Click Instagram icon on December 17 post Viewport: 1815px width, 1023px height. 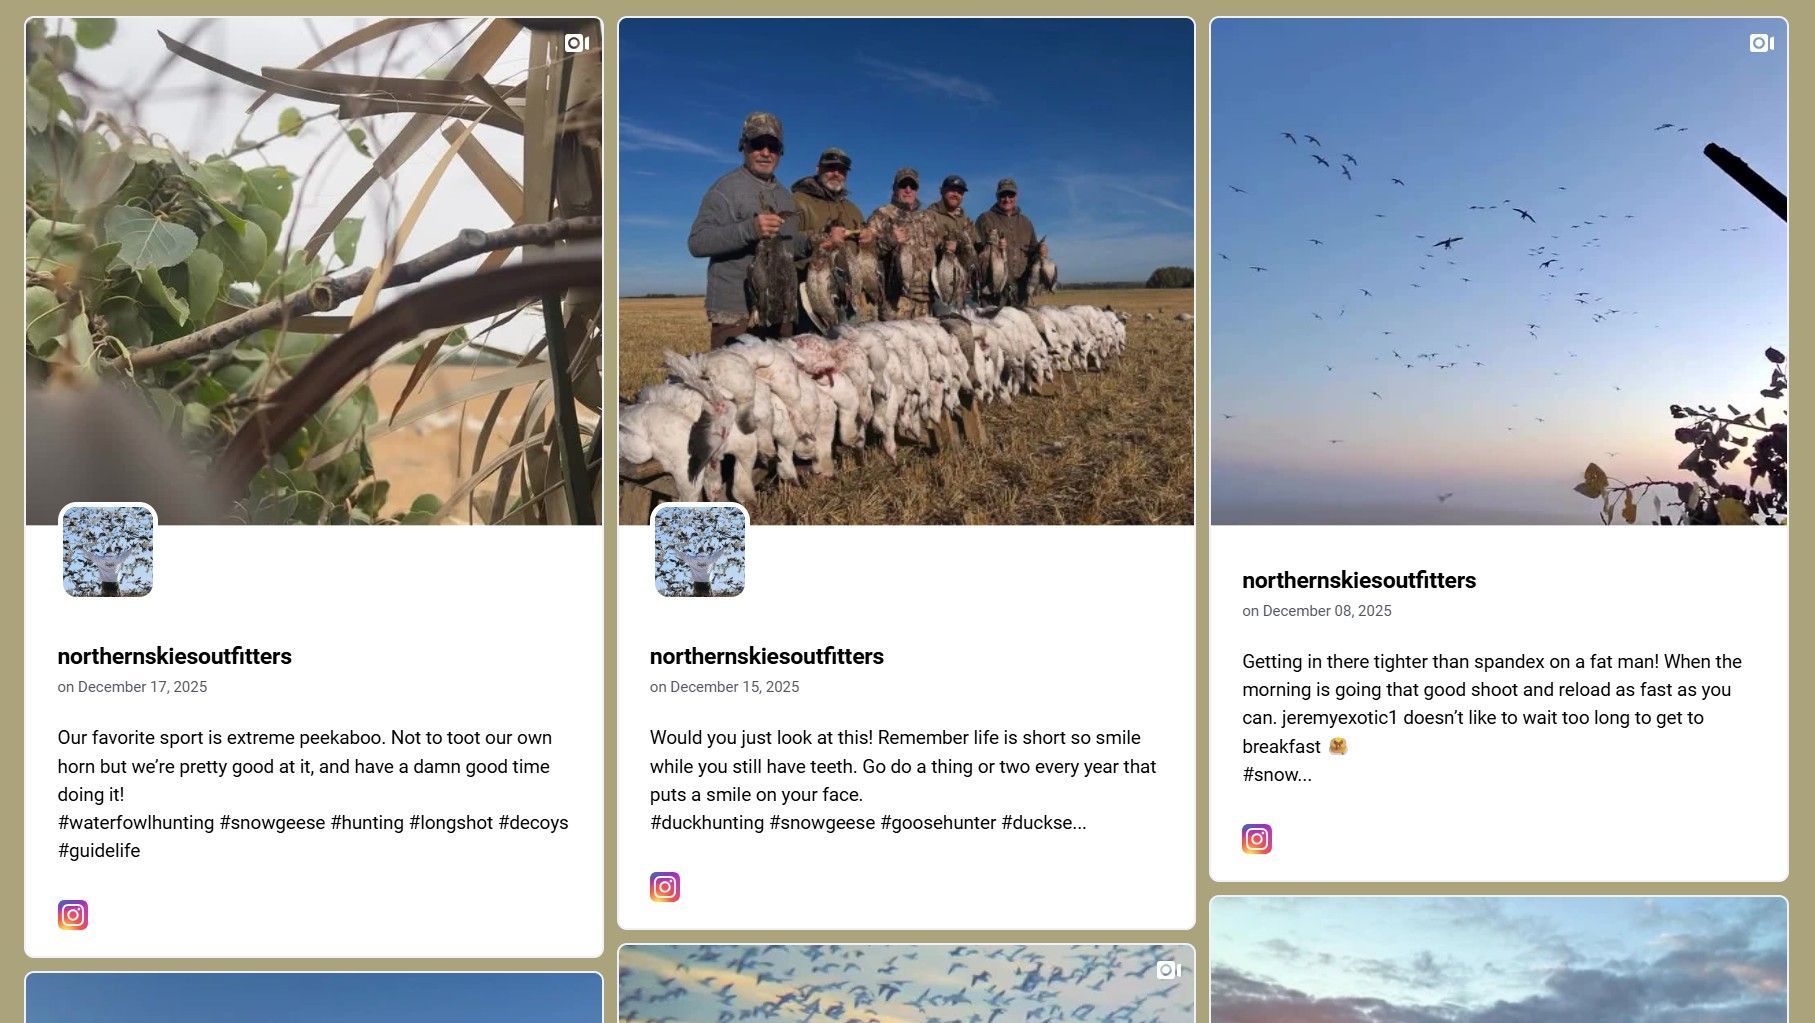pos(73,915)
